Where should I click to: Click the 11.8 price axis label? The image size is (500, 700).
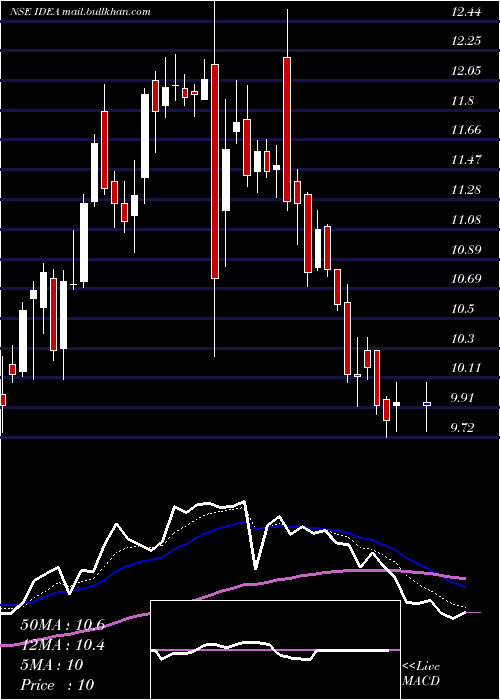tap(462, 100)
